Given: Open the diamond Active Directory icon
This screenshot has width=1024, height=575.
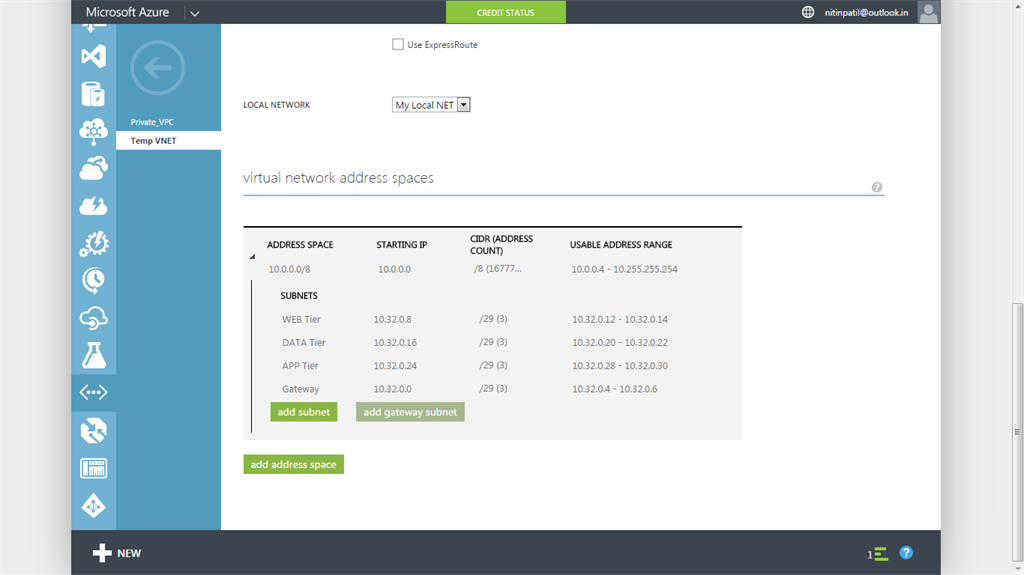Looking at the screenshot, I should [x=93, y=506].
